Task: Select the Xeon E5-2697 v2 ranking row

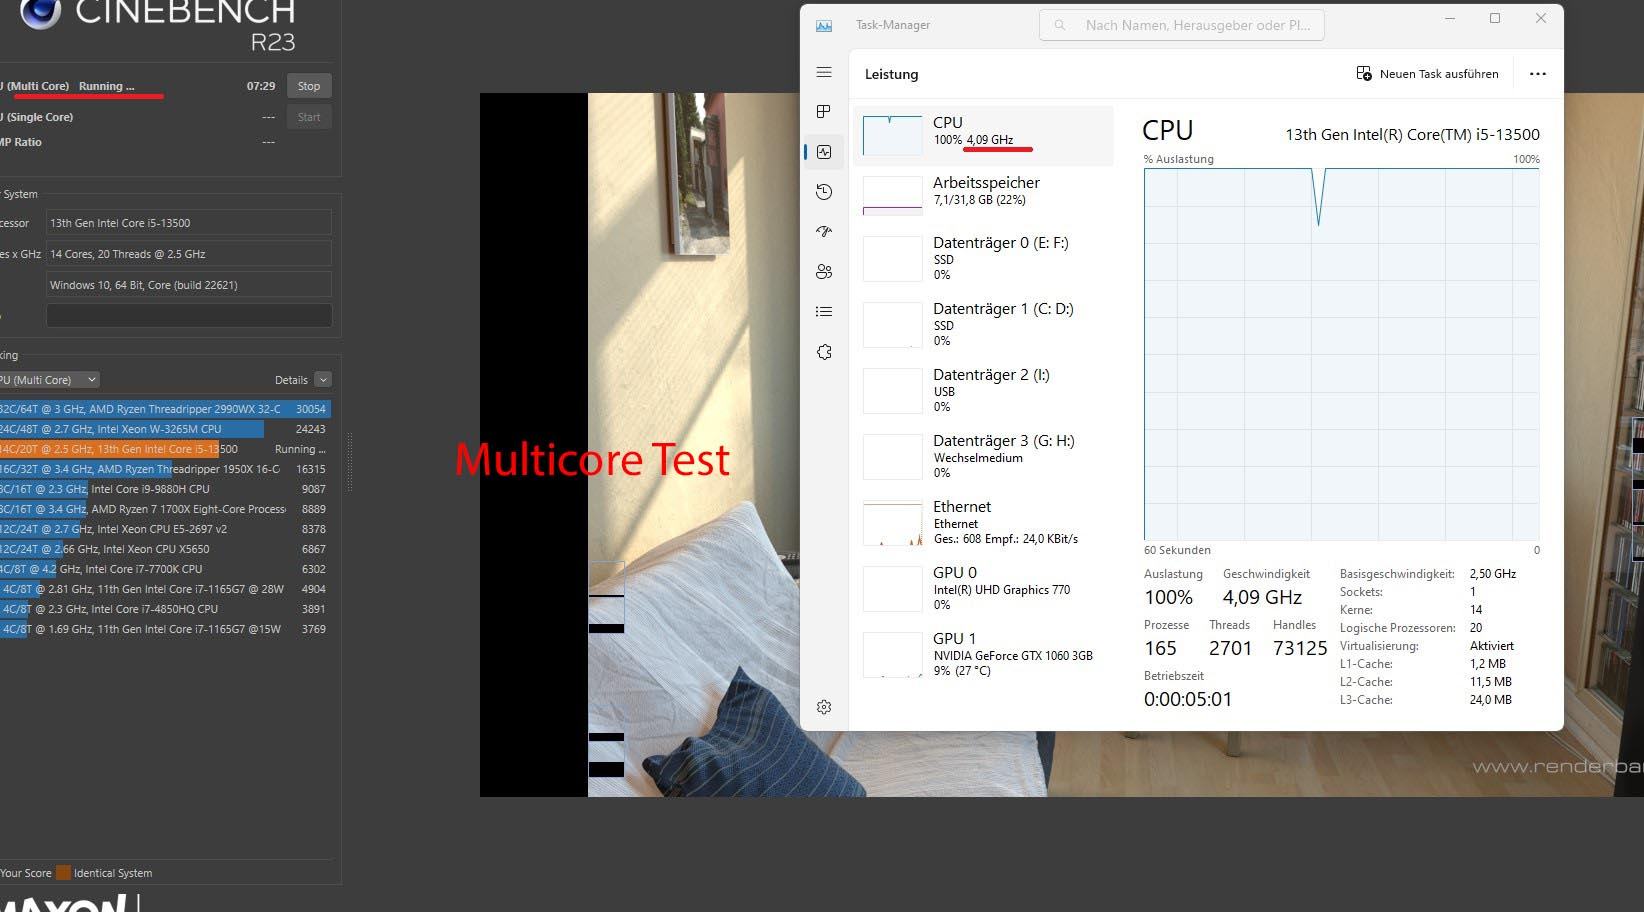Action: coord(165,529)
